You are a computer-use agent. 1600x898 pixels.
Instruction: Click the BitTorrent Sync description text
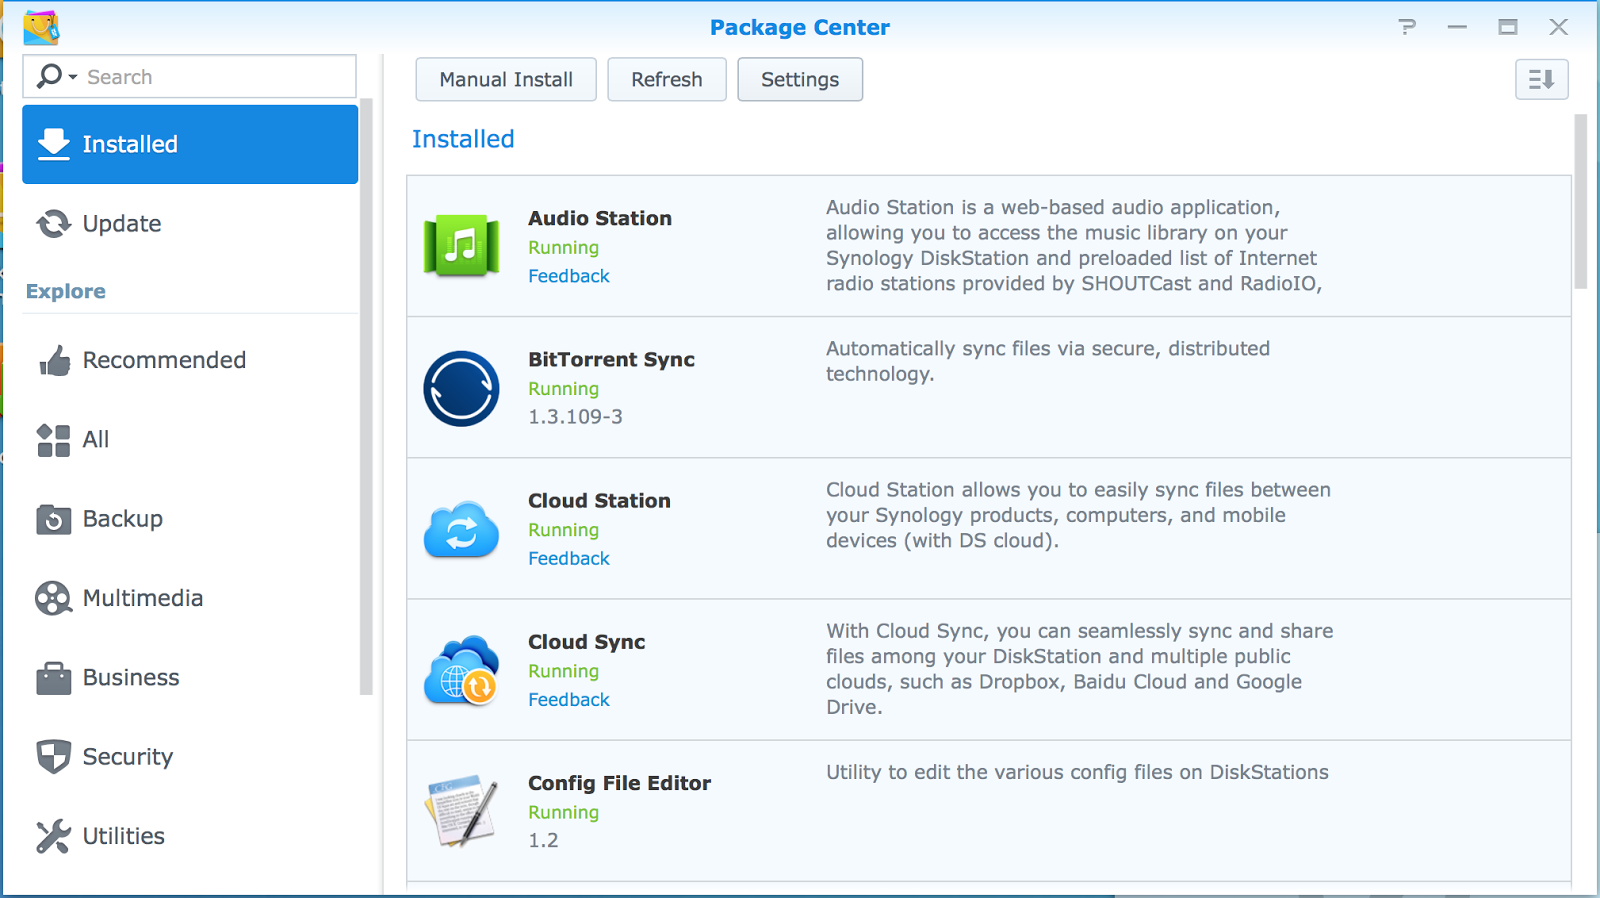click(x=1048, y=361)
